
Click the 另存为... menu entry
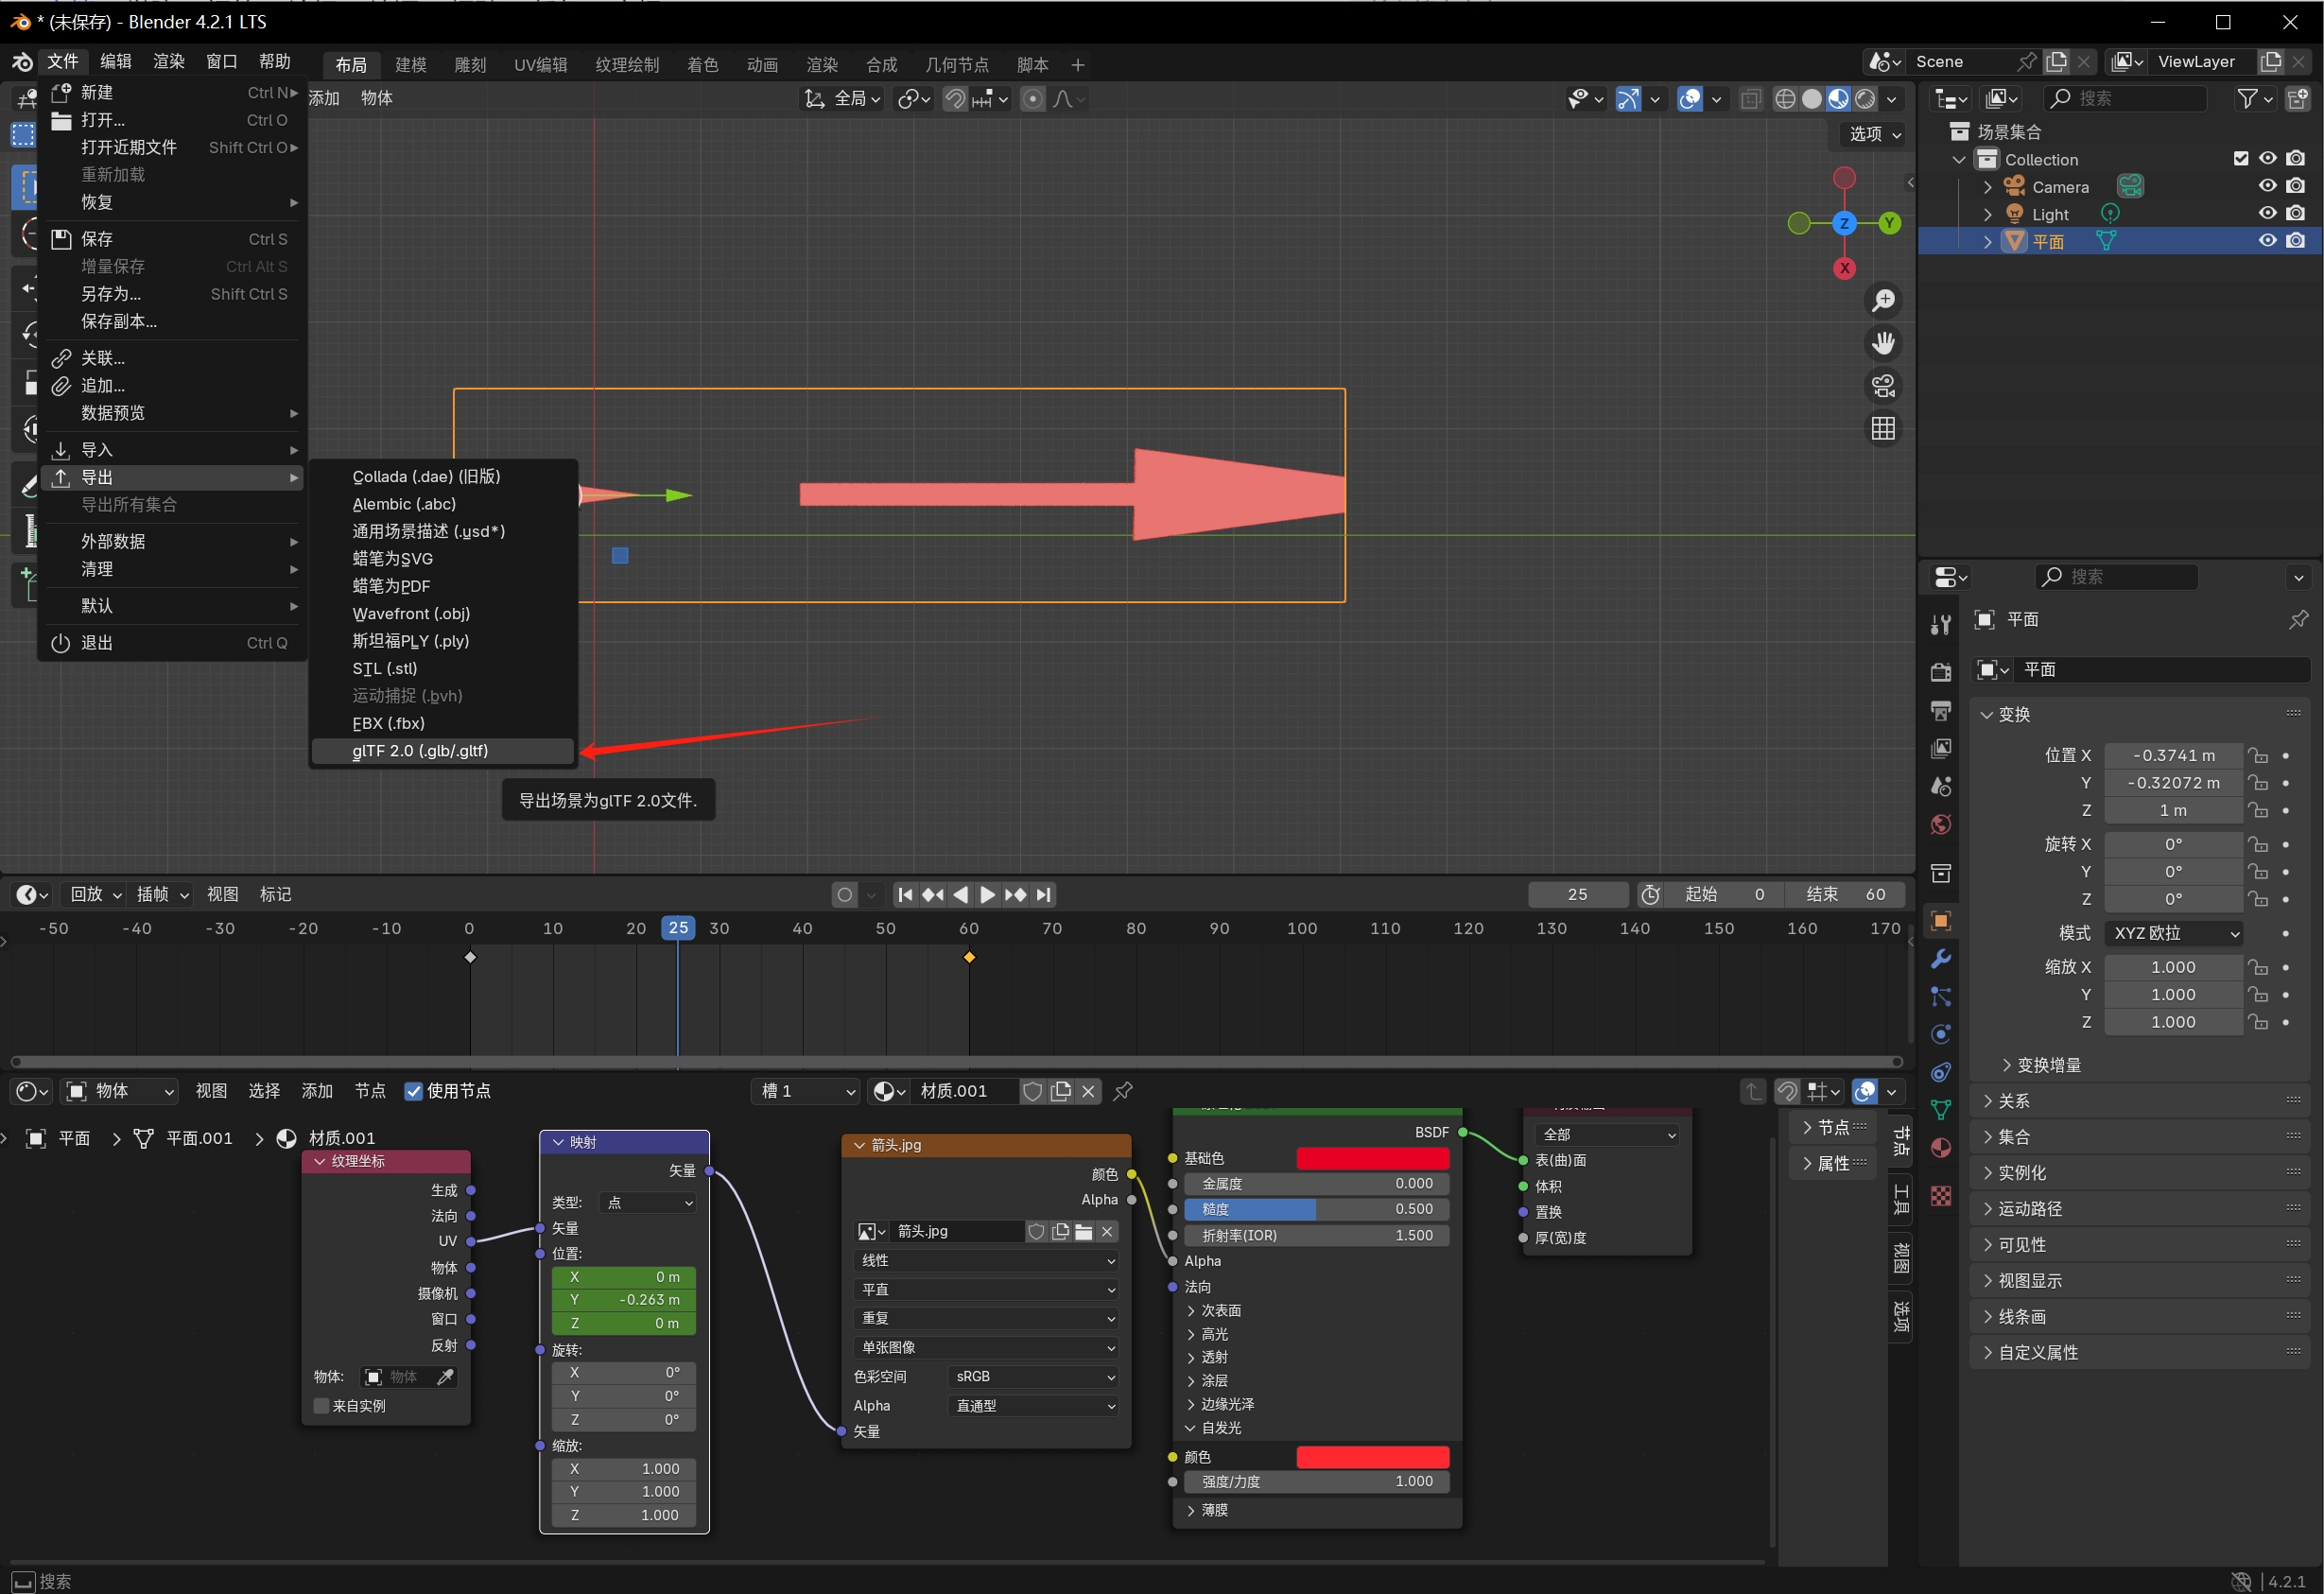point(111,294)
